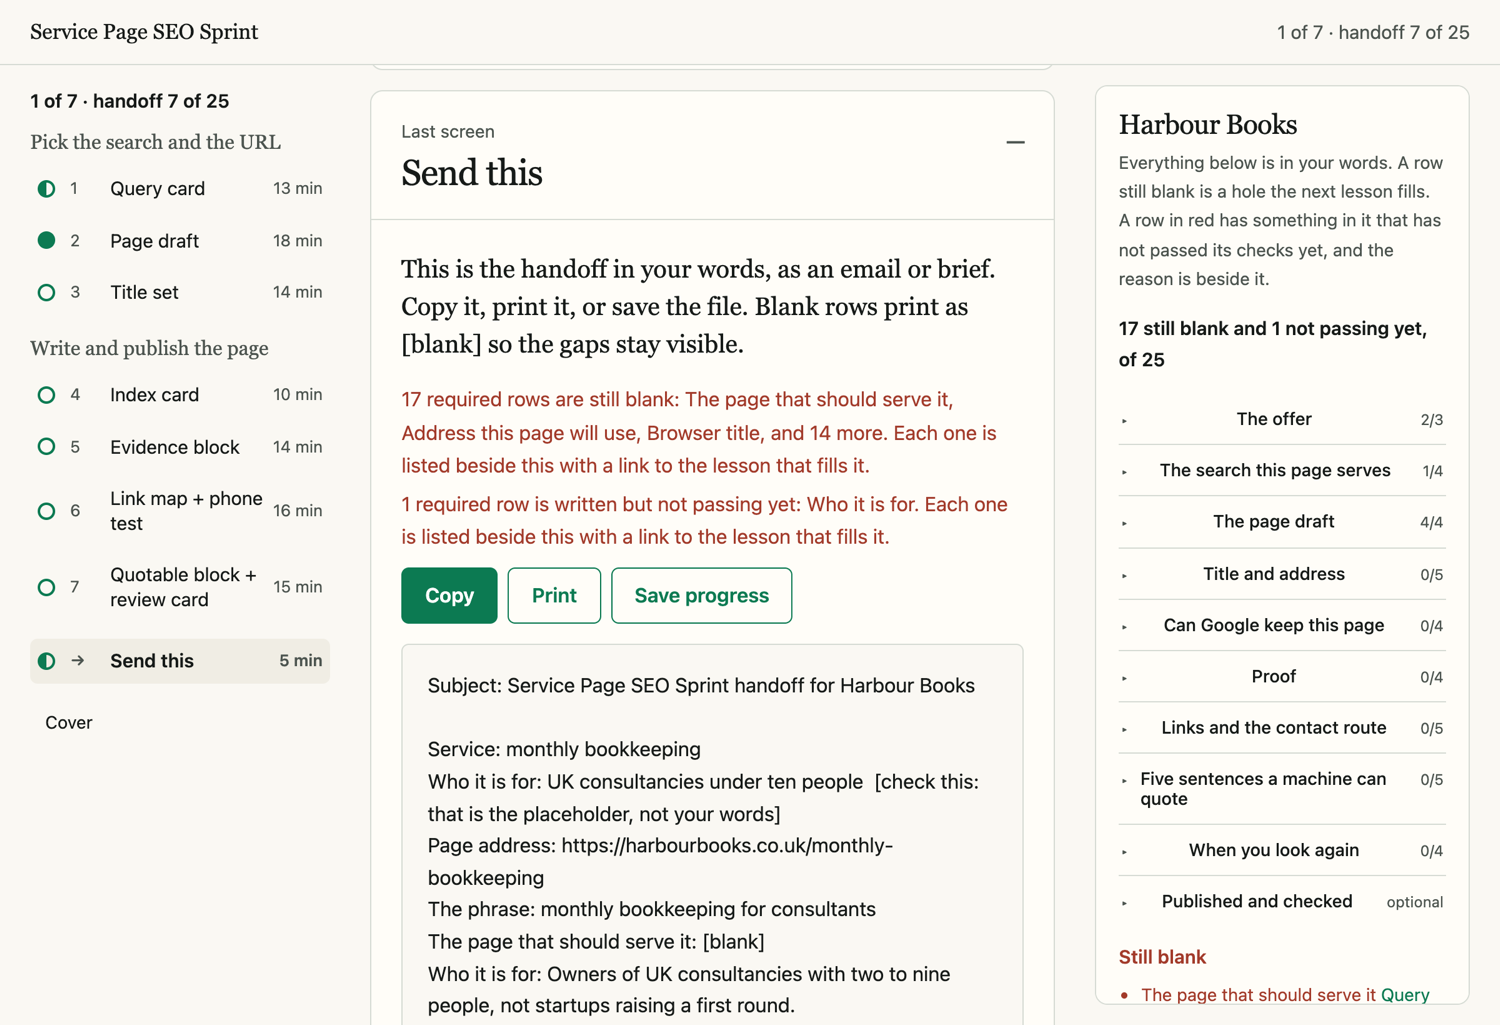Click the Service Page SEO Sprint title
Image resolution: width=1500 pixels, height=1025 pixels.
click(144, 32)
